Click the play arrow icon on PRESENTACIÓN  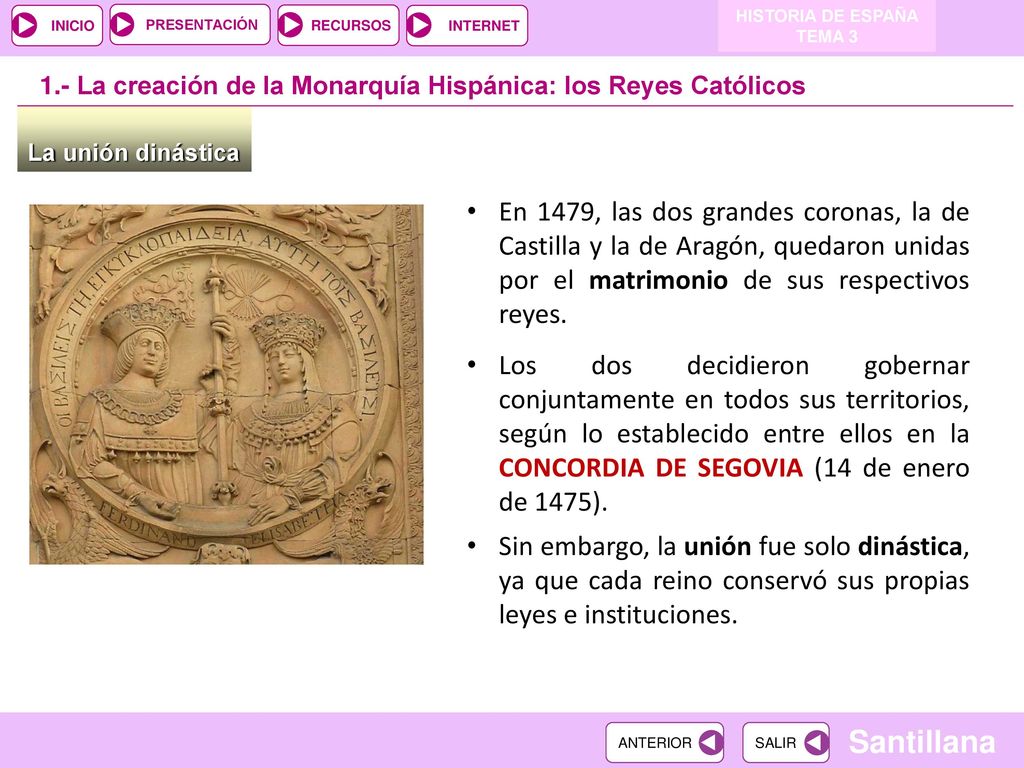click(x=122, y=25)
